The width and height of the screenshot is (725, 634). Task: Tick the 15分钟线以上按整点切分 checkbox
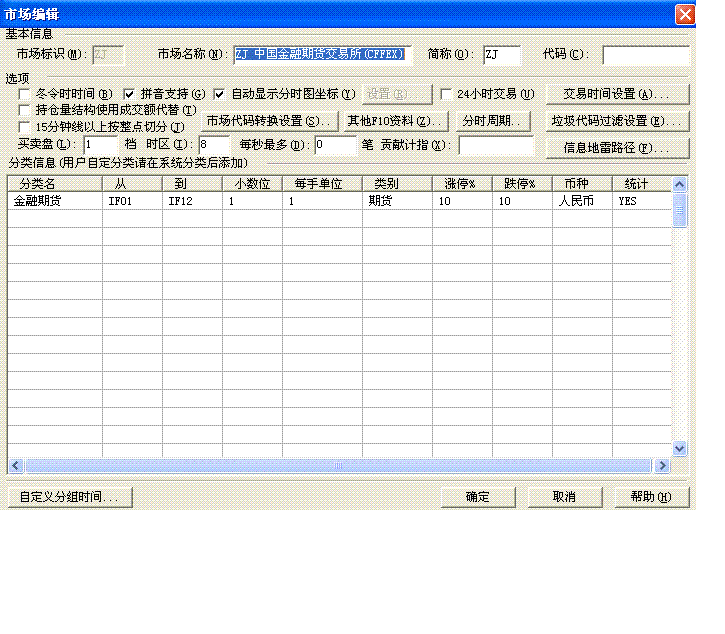(x=25, y=127)
